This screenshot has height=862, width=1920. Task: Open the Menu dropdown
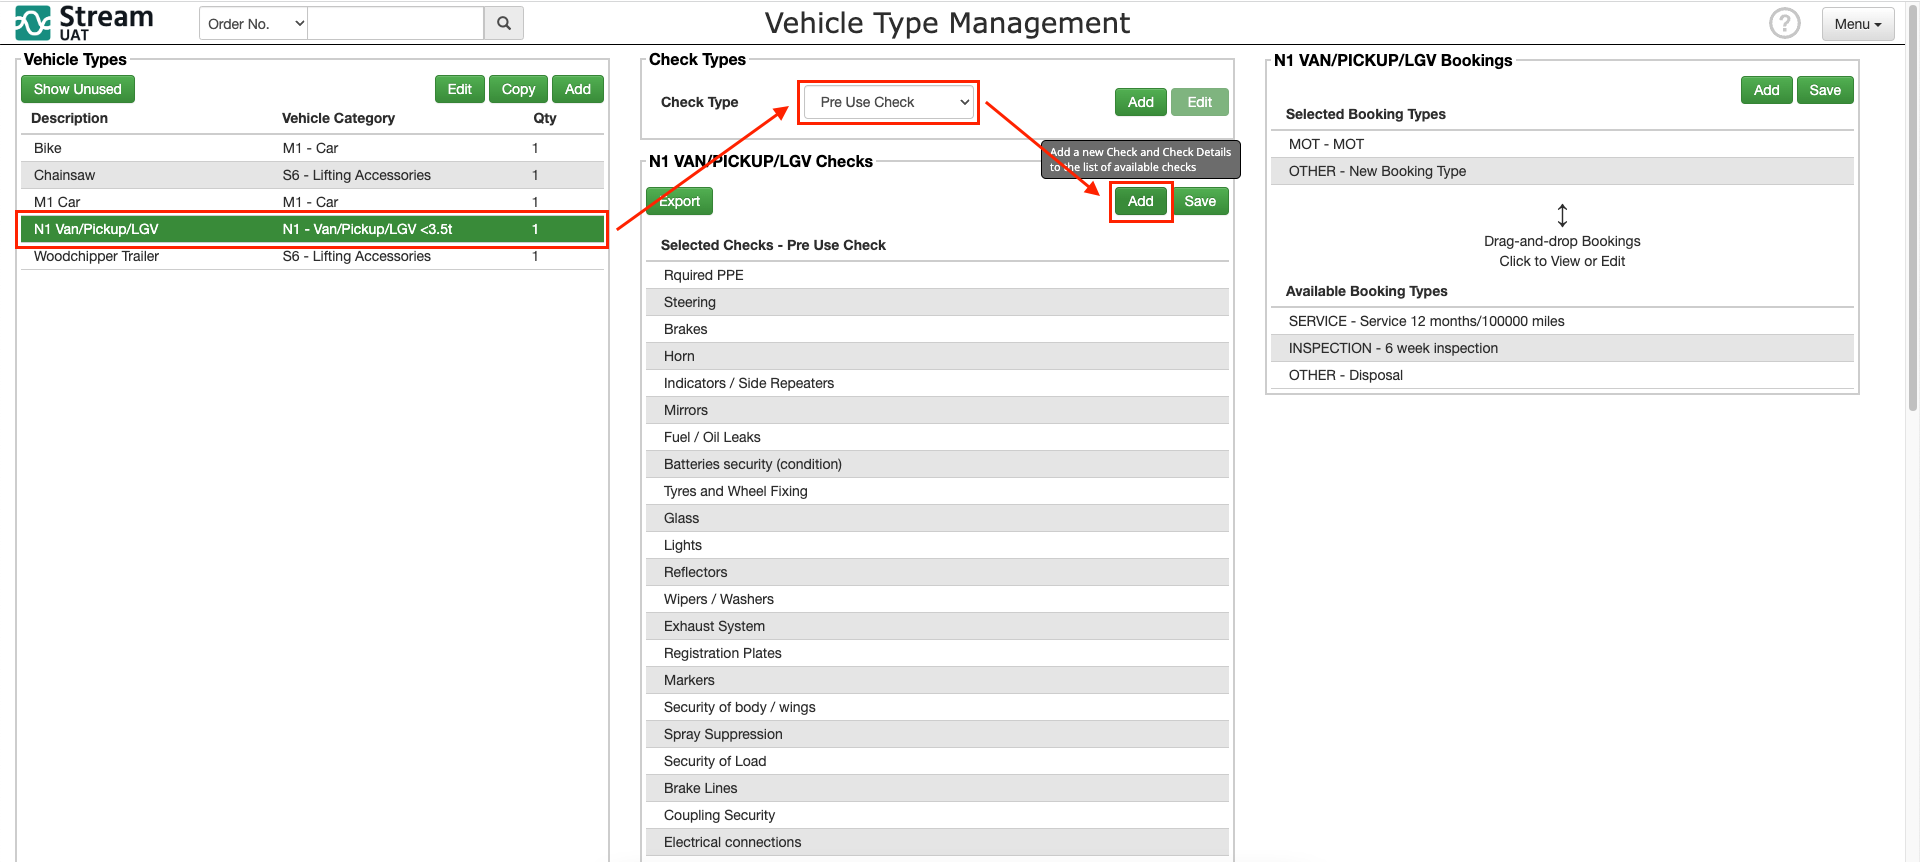[1857, 24]
